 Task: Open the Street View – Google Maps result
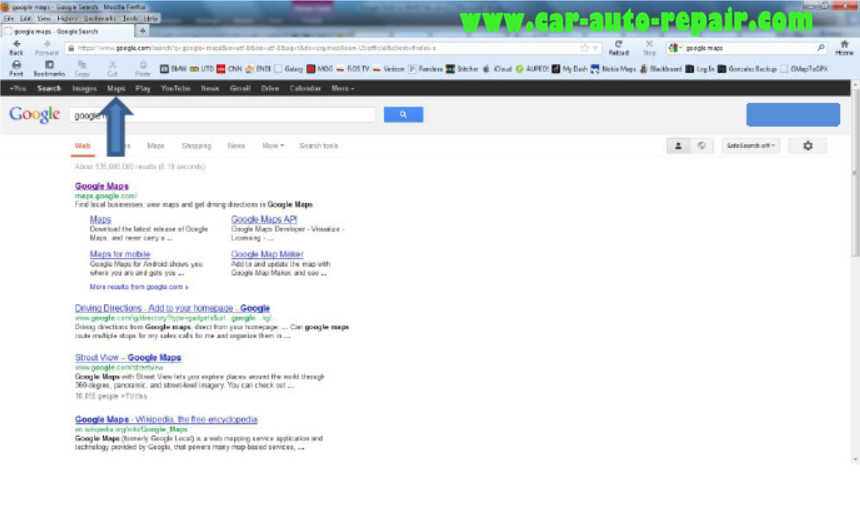(x=128, y=357)
